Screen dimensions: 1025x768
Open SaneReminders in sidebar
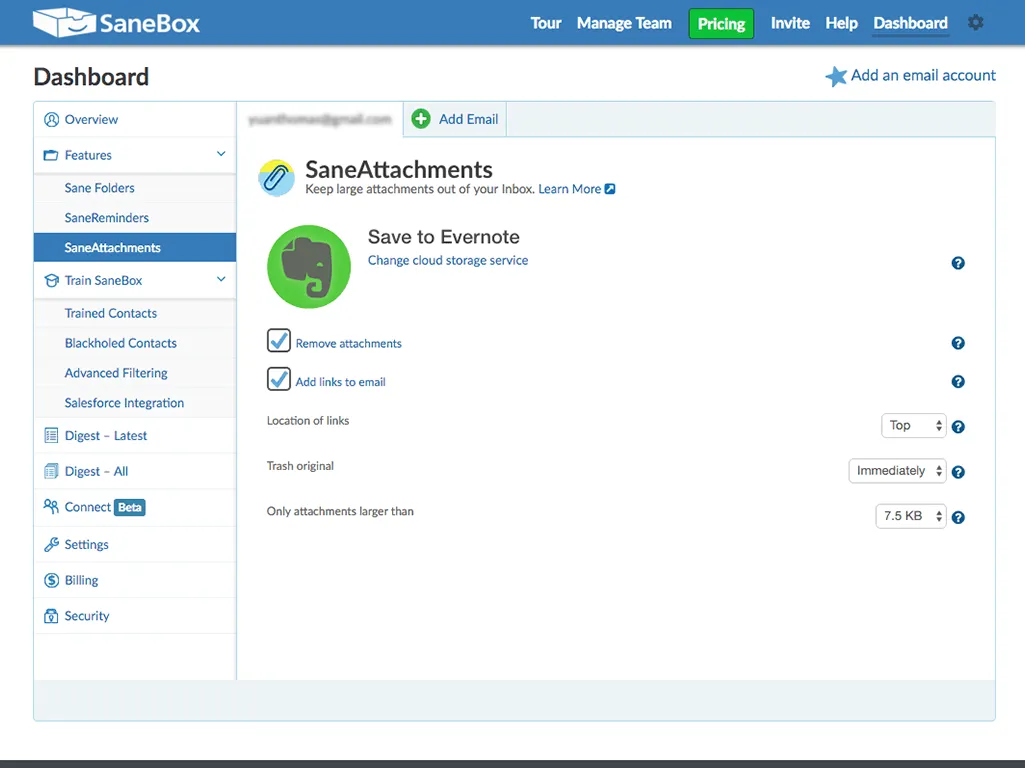pos(107,218)
